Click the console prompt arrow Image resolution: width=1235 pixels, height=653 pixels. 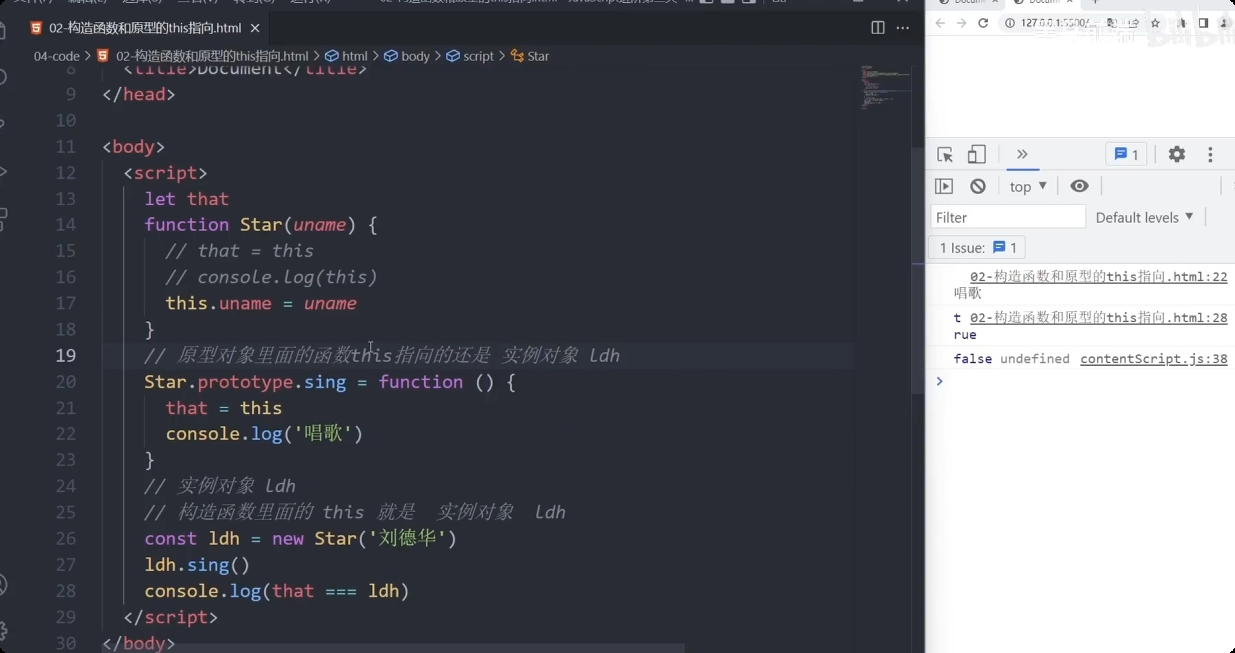(938, 380)
